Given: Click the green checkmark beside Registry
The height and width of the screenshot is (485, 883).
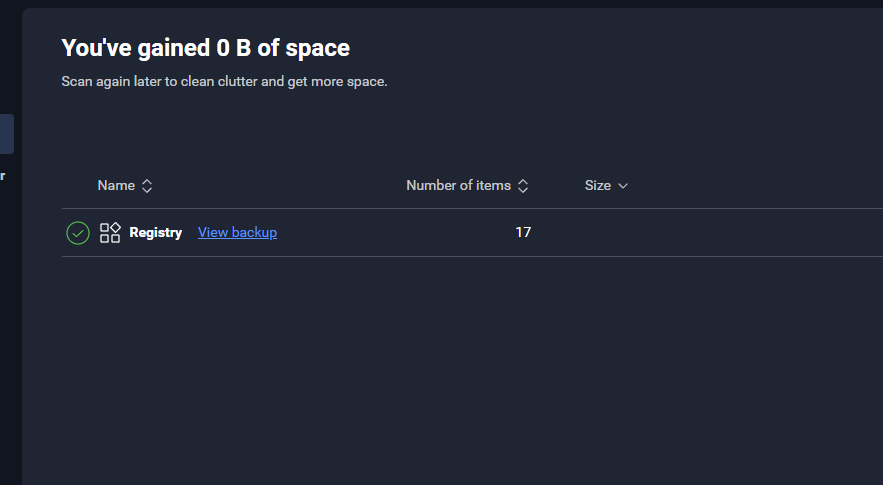Looking at the screenshot, I should (78, 233).
